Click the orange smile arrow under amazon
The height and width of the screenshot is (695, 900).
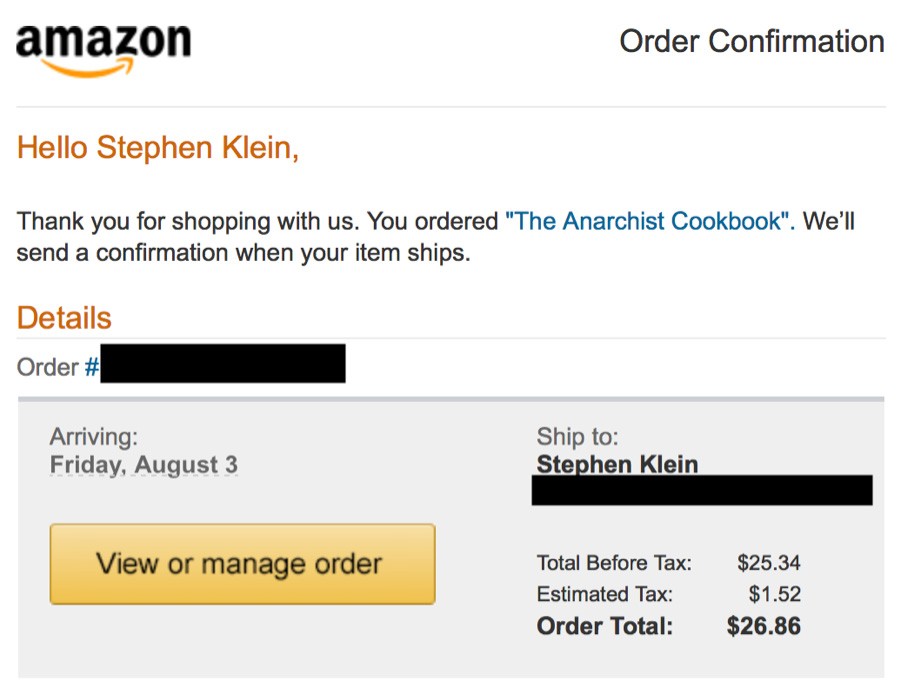pos(88,69)
